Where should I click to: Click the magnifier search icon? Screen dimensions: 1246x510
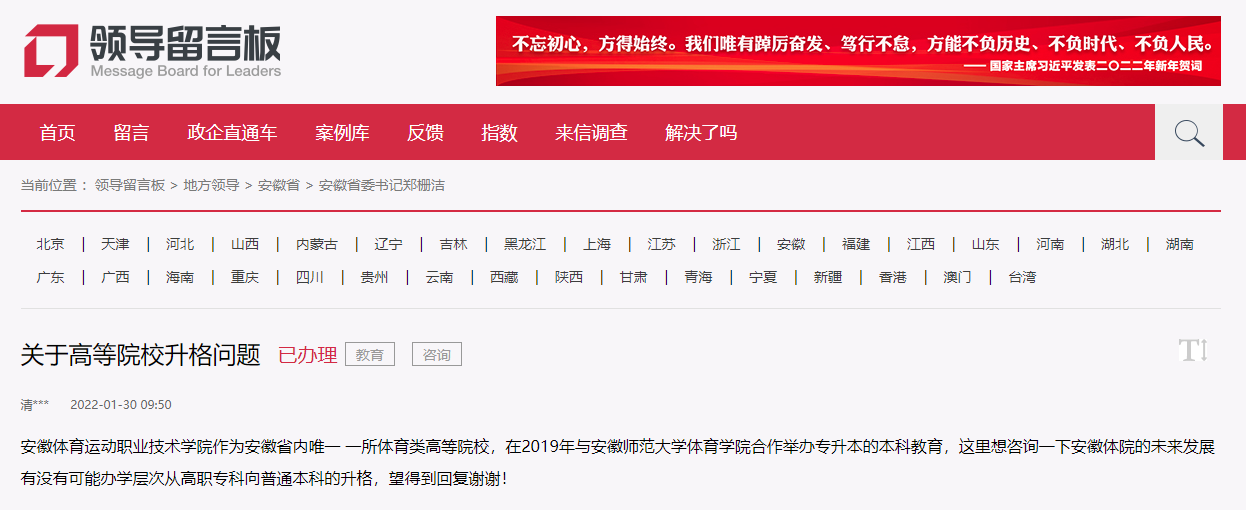[x=1188, y=132]
